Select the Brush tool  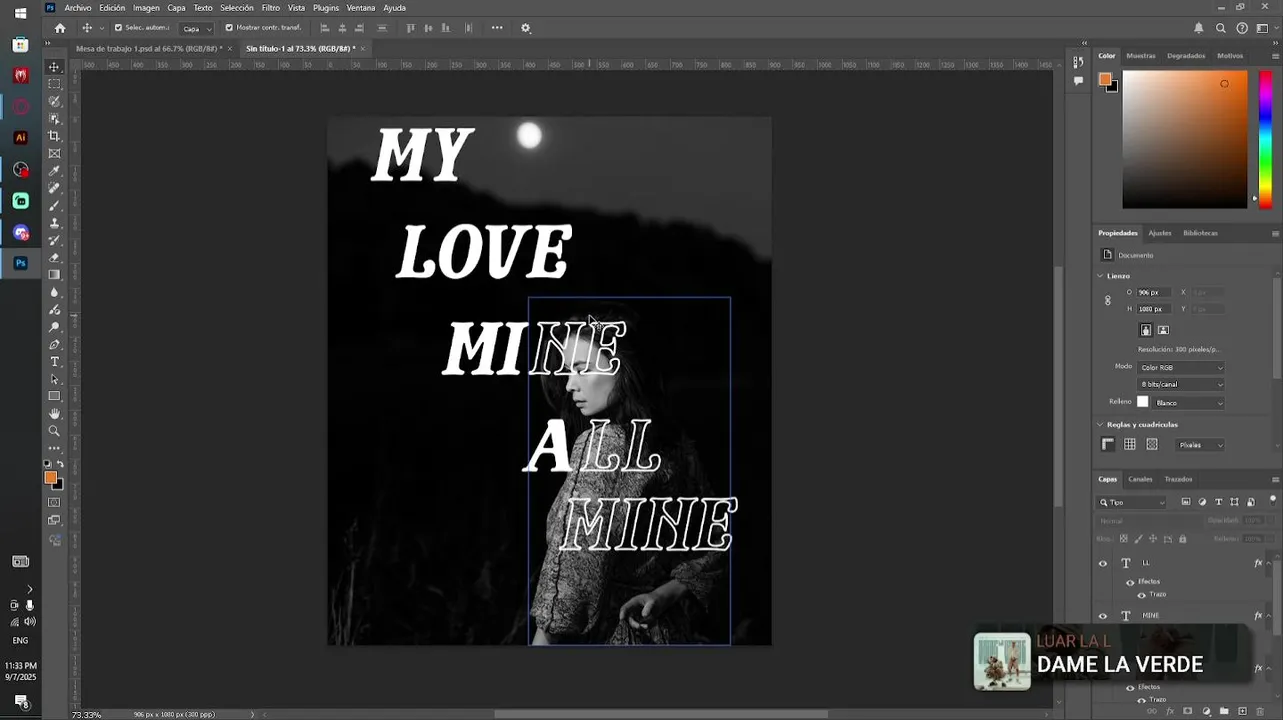55,205
